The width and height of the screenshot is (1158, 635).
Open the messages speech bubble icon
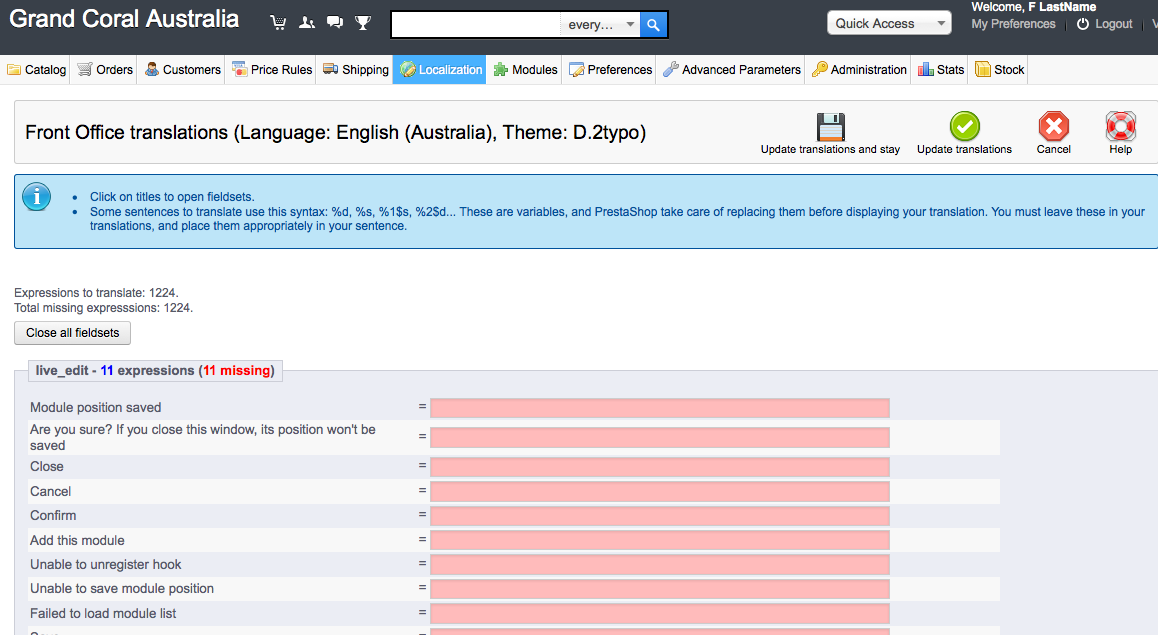pos(335,23)
